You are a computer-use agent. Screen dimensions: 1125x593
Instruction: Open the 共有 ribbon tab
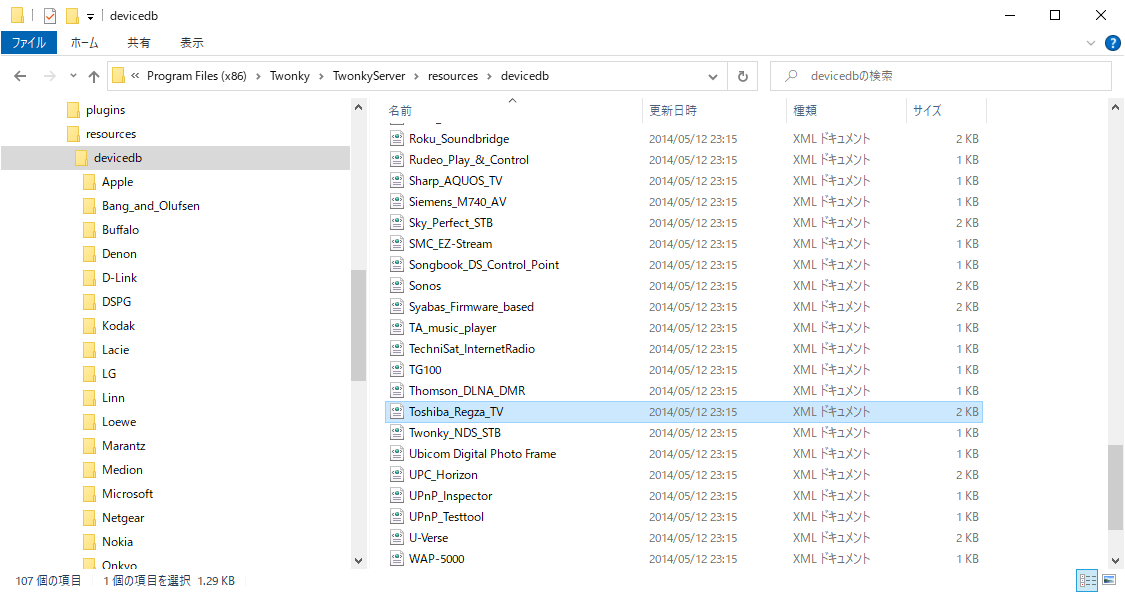click(x=138, y=43)
